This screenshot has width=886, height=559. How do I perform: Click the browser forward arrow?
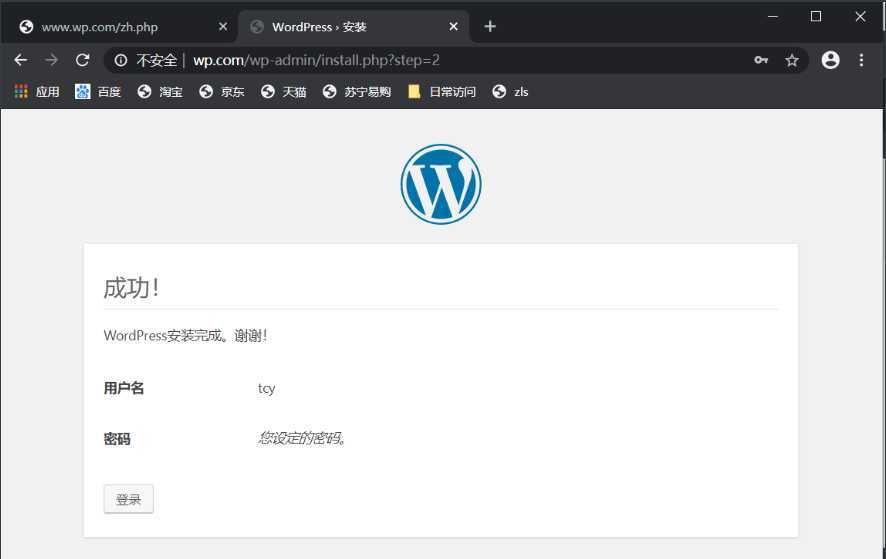(x=51, y=60)
